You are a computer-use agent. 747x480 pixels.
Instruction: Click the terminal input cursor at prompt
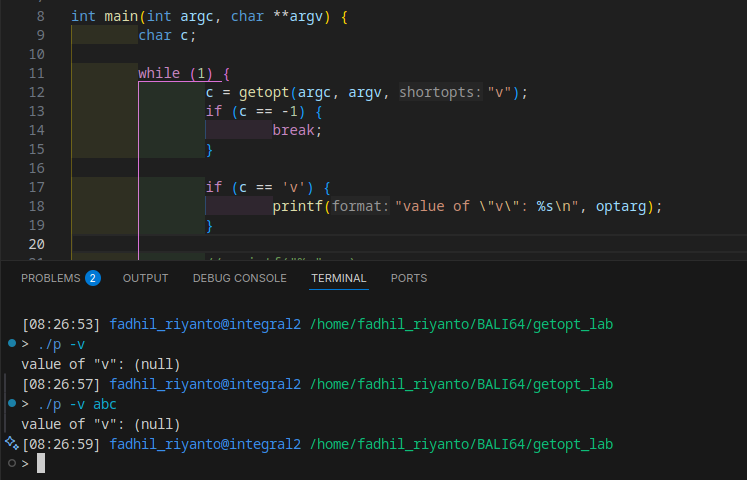41,463
